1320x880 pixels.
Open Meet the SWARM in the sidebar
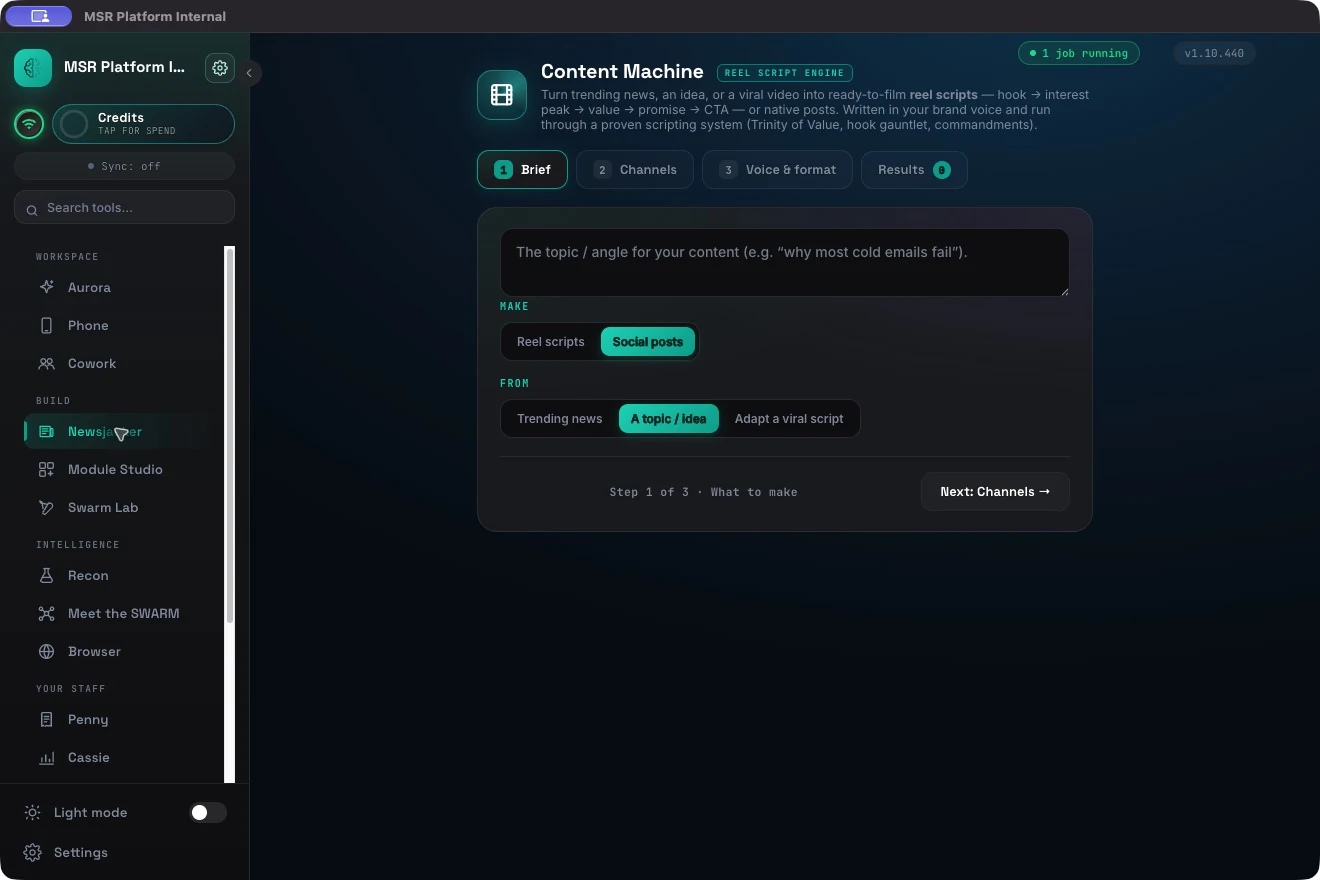(124, 613)
